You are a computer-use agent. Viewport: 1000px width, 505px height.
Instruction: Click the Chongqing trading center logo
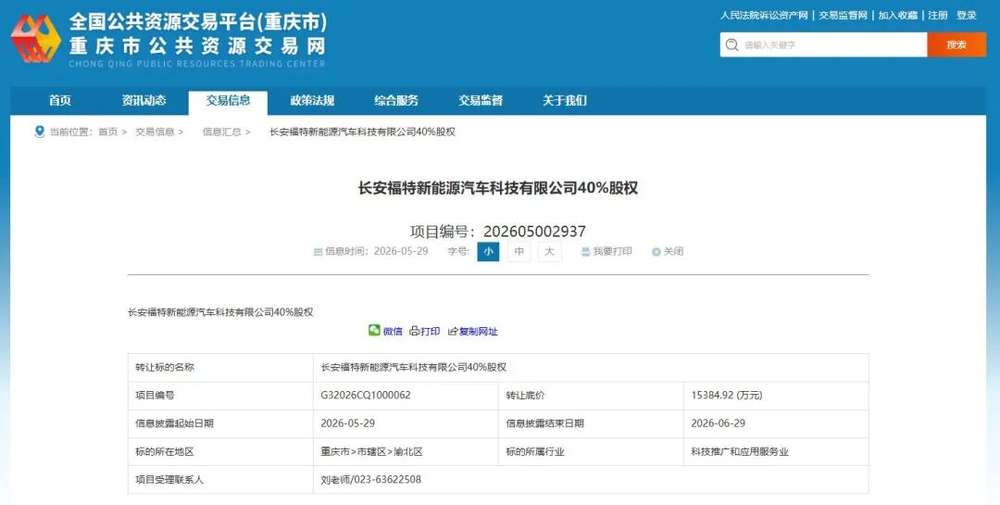coord(36,39)
